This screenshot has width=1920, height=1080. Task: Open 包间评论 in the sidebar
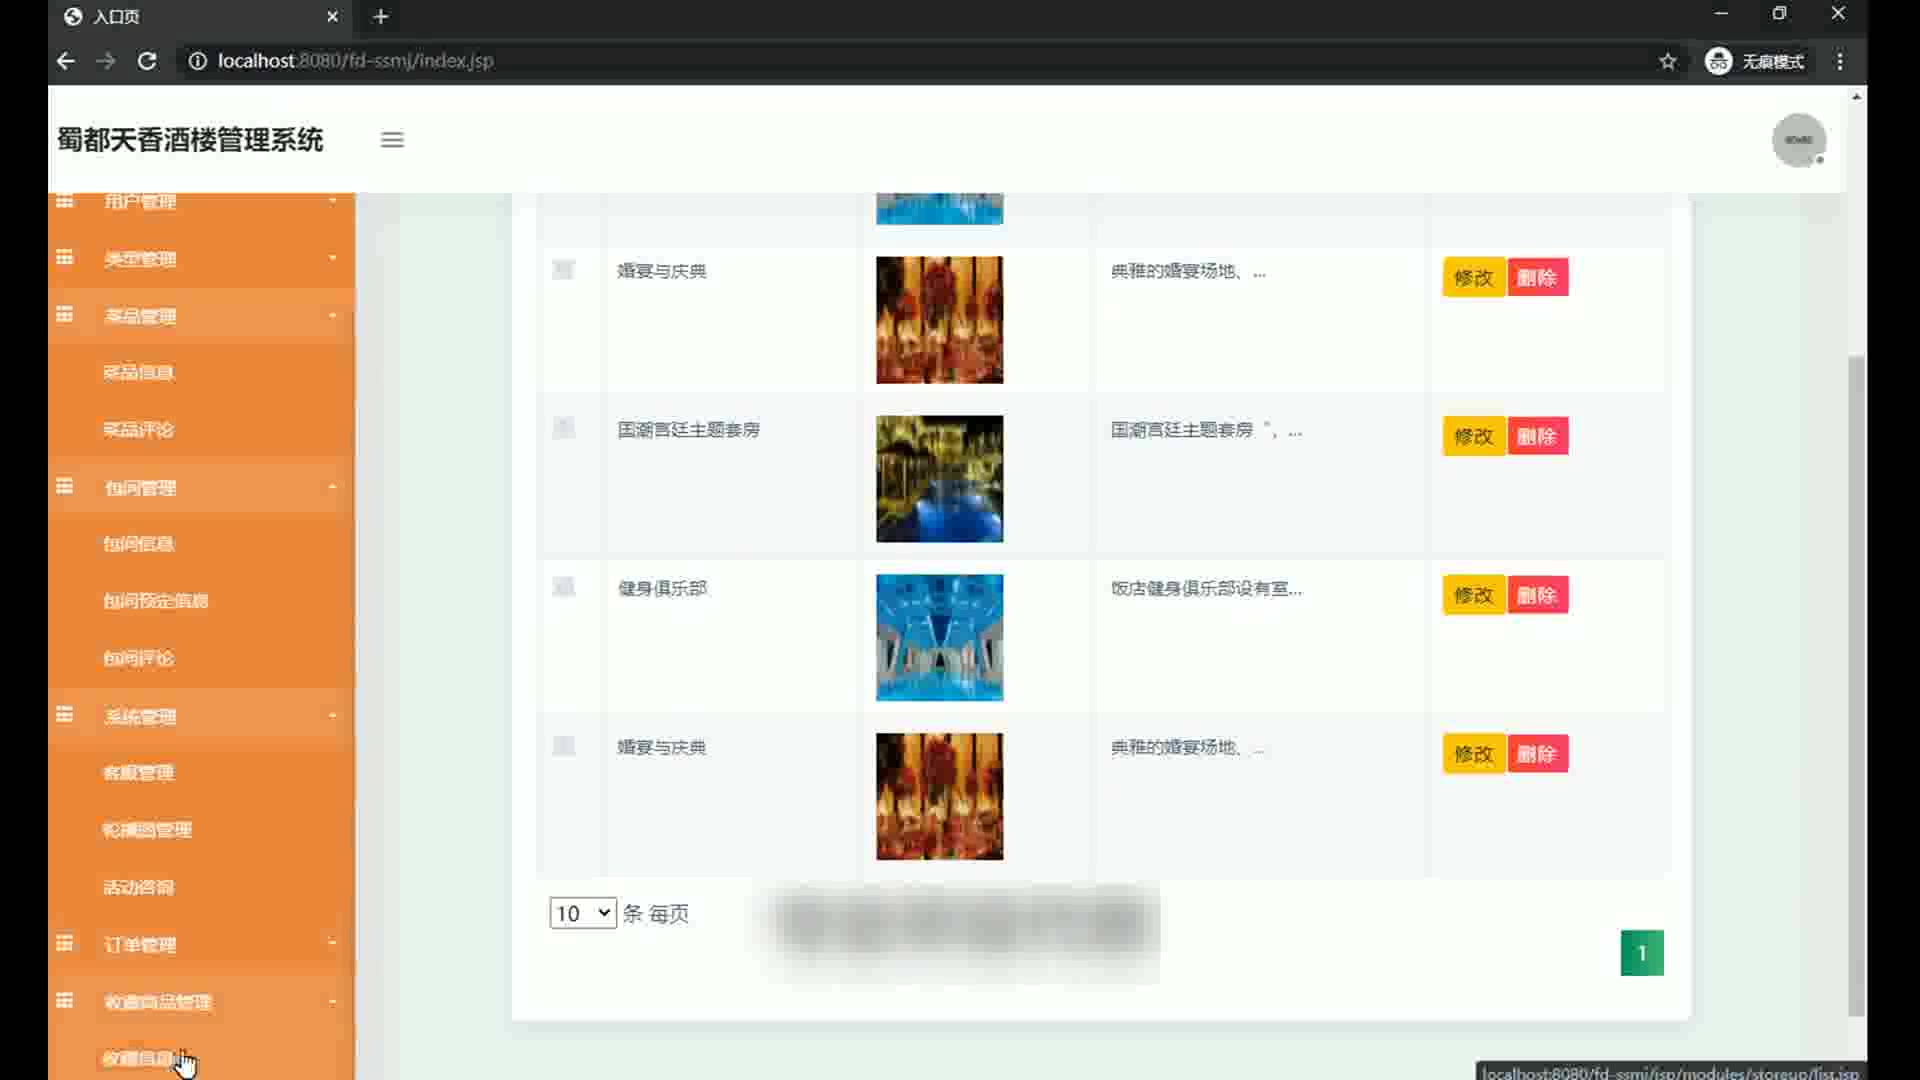coord(139,658)
